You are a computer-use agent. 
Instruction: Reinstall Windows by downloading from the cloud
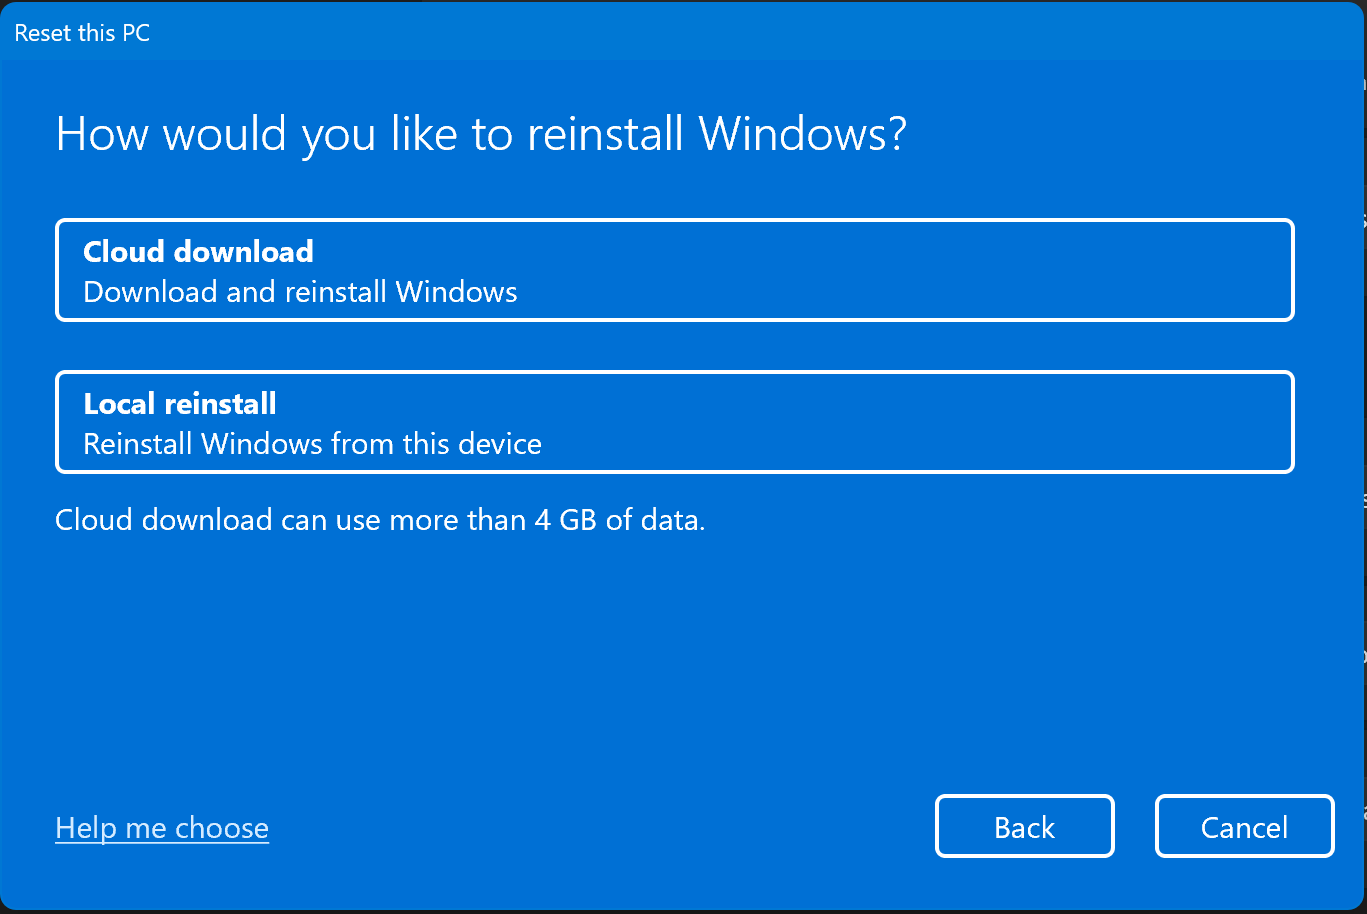[x=675, y=270]
